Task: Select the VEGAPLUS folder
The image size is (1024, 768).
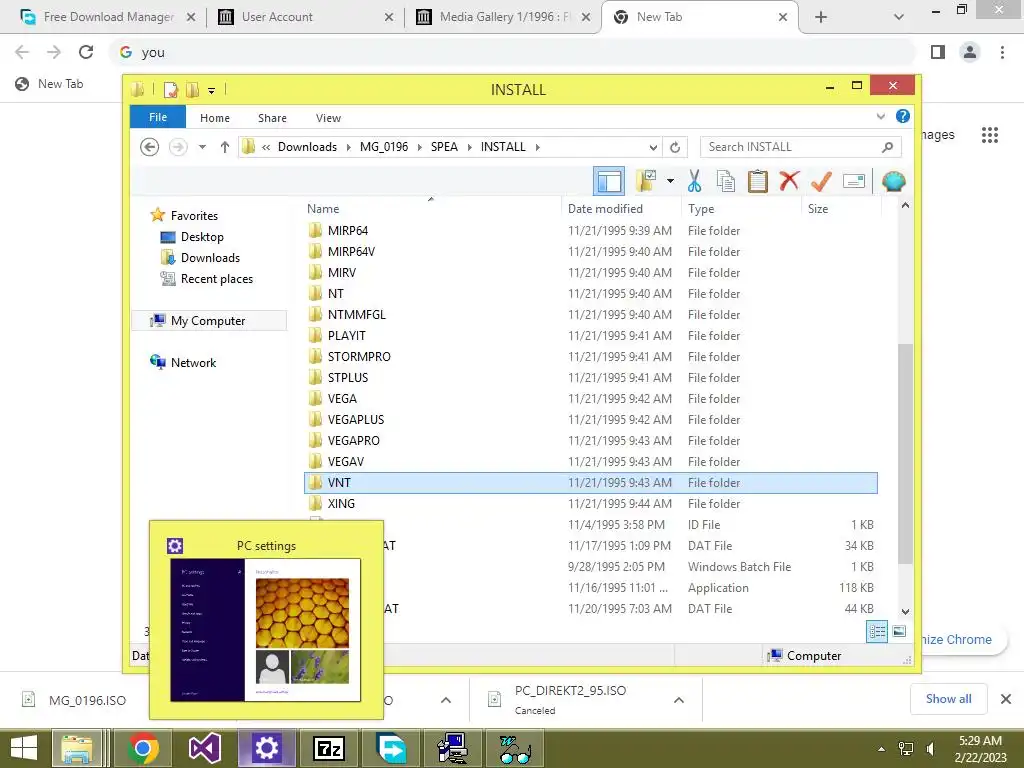Action: pyautogui.click(x=590, y=419)
